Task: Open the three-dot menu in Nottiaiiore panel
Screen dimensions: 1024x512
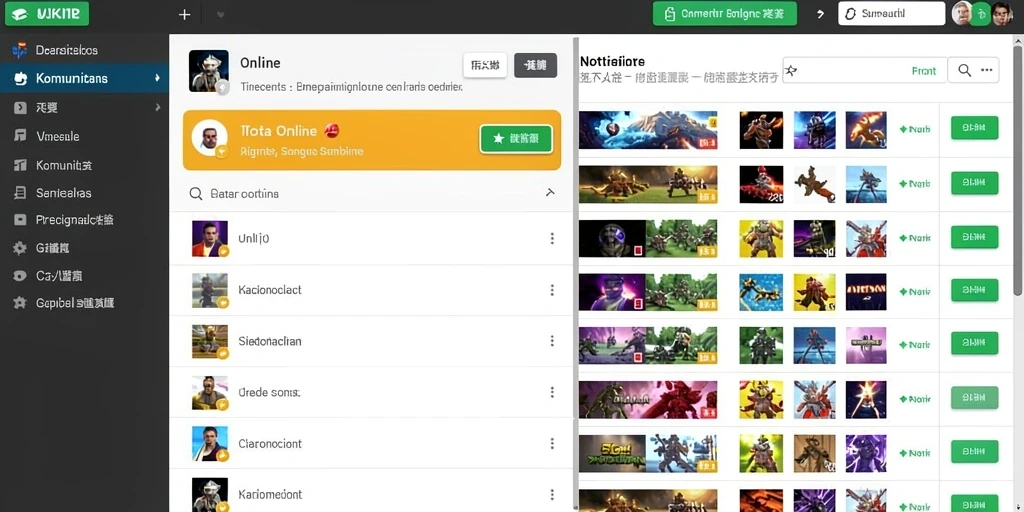Action: (986, 70)
